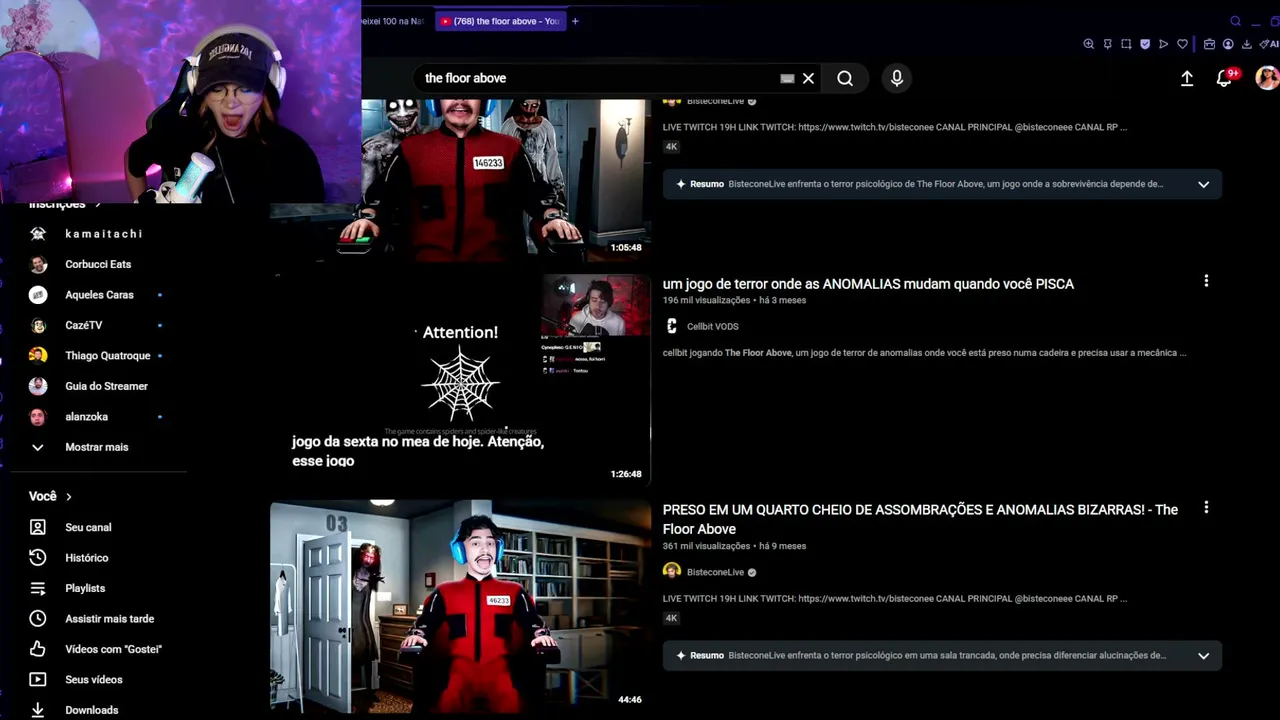Click the 4K badge on PRESO EM UM QUARTO video
The image size is (1280, 720).
(671, 618)
